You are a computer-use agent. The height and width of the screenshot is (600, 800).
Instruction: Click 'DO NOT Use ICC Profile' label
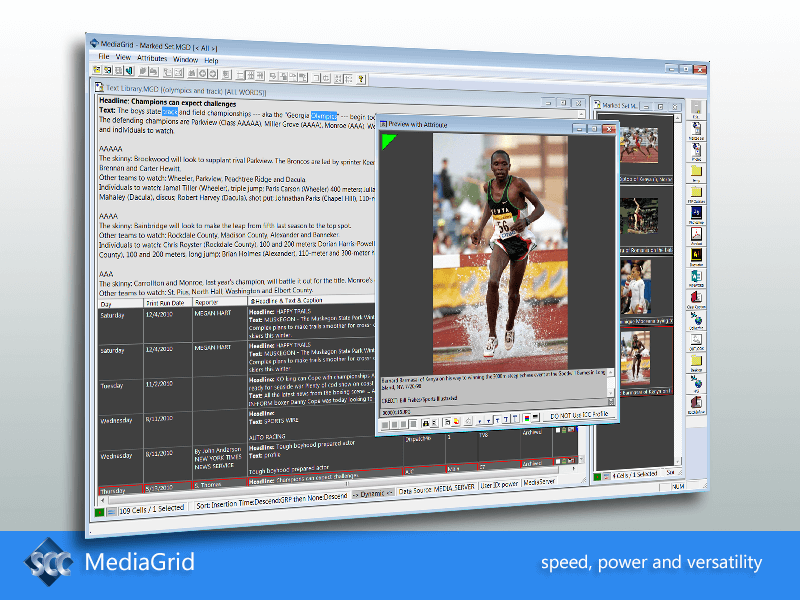pyautogui.click(x=579, y=415)
